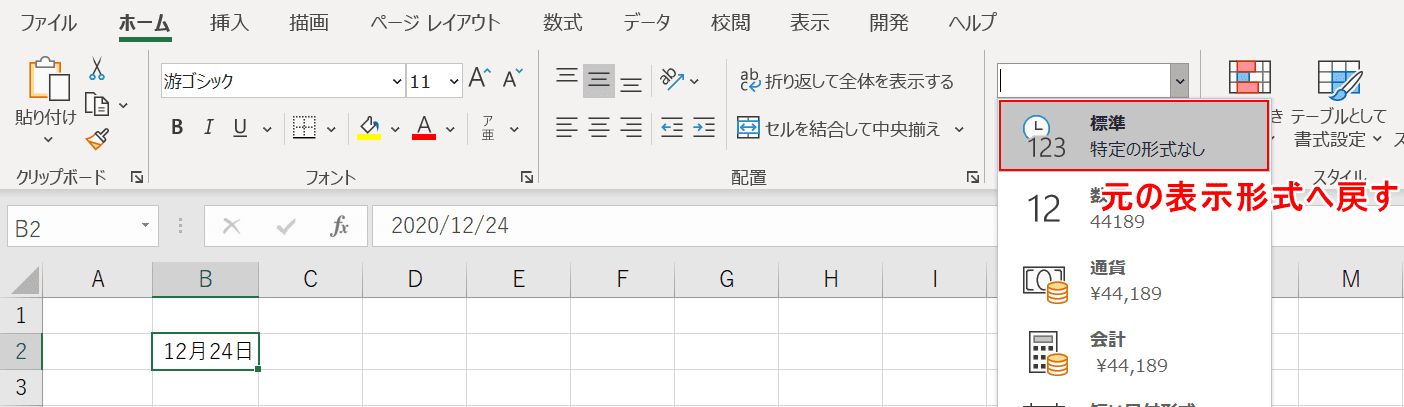This screenshot has height=407, width=1404.
Task: Expand font color palette arrow
Action: coord(450,128)
